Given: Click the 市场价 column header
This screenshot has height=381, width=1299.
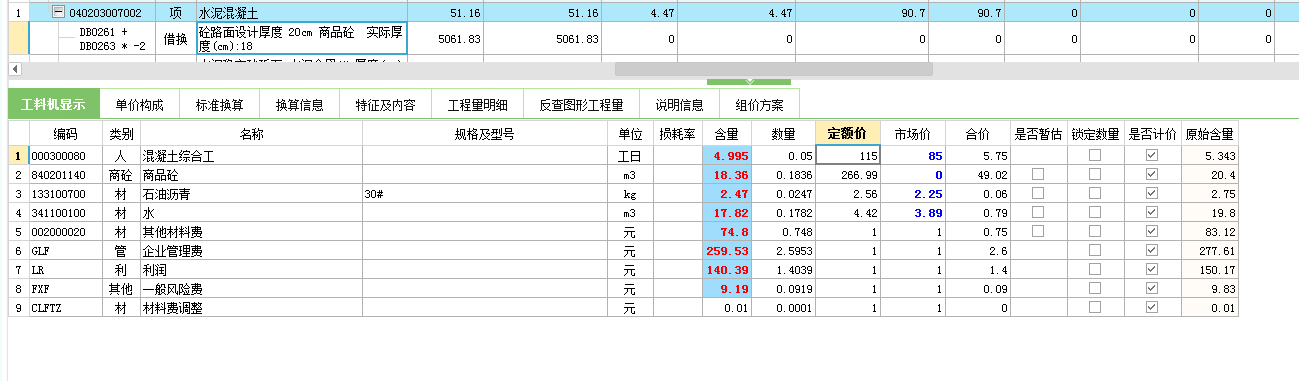Looking at the screenshot, I should [913, 134].
